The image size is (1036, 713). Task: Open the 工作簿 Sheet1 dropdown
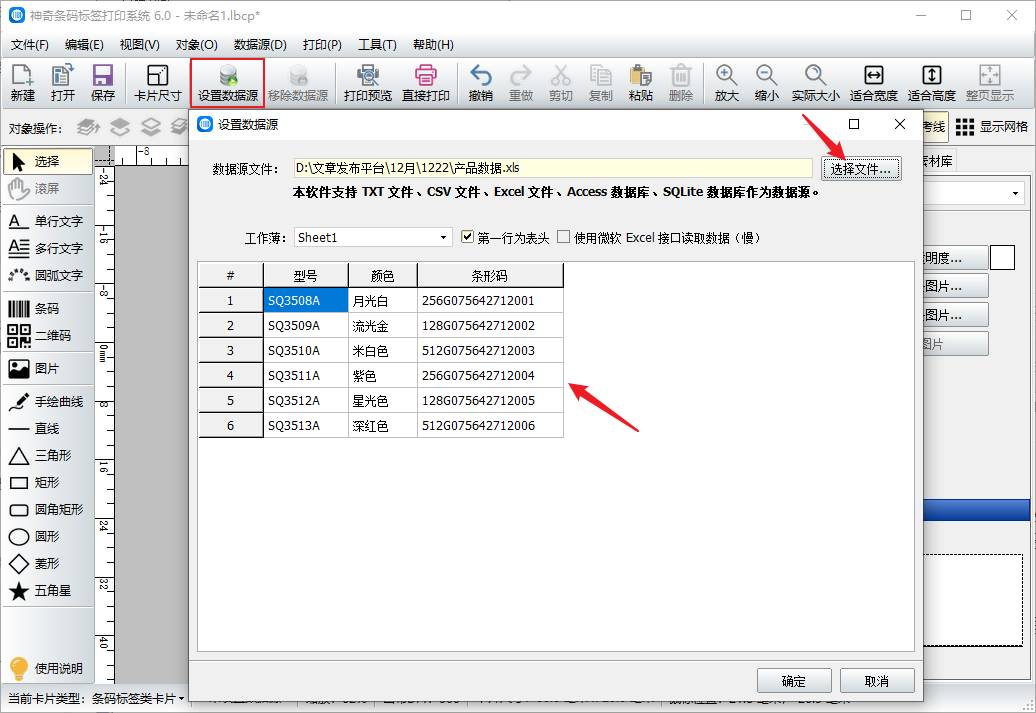pyautogui.click(x=373, y=237)
